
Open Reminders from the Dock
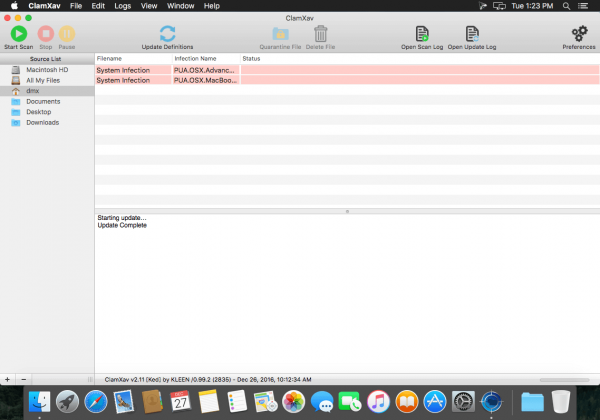pos(237,401)
